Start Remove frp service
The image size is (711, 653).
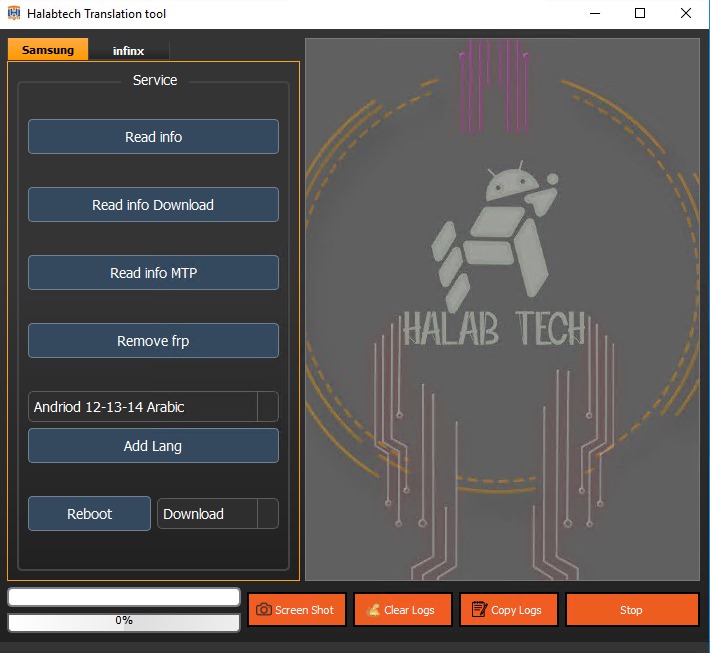pyautogui.click(x=153, y=341)
